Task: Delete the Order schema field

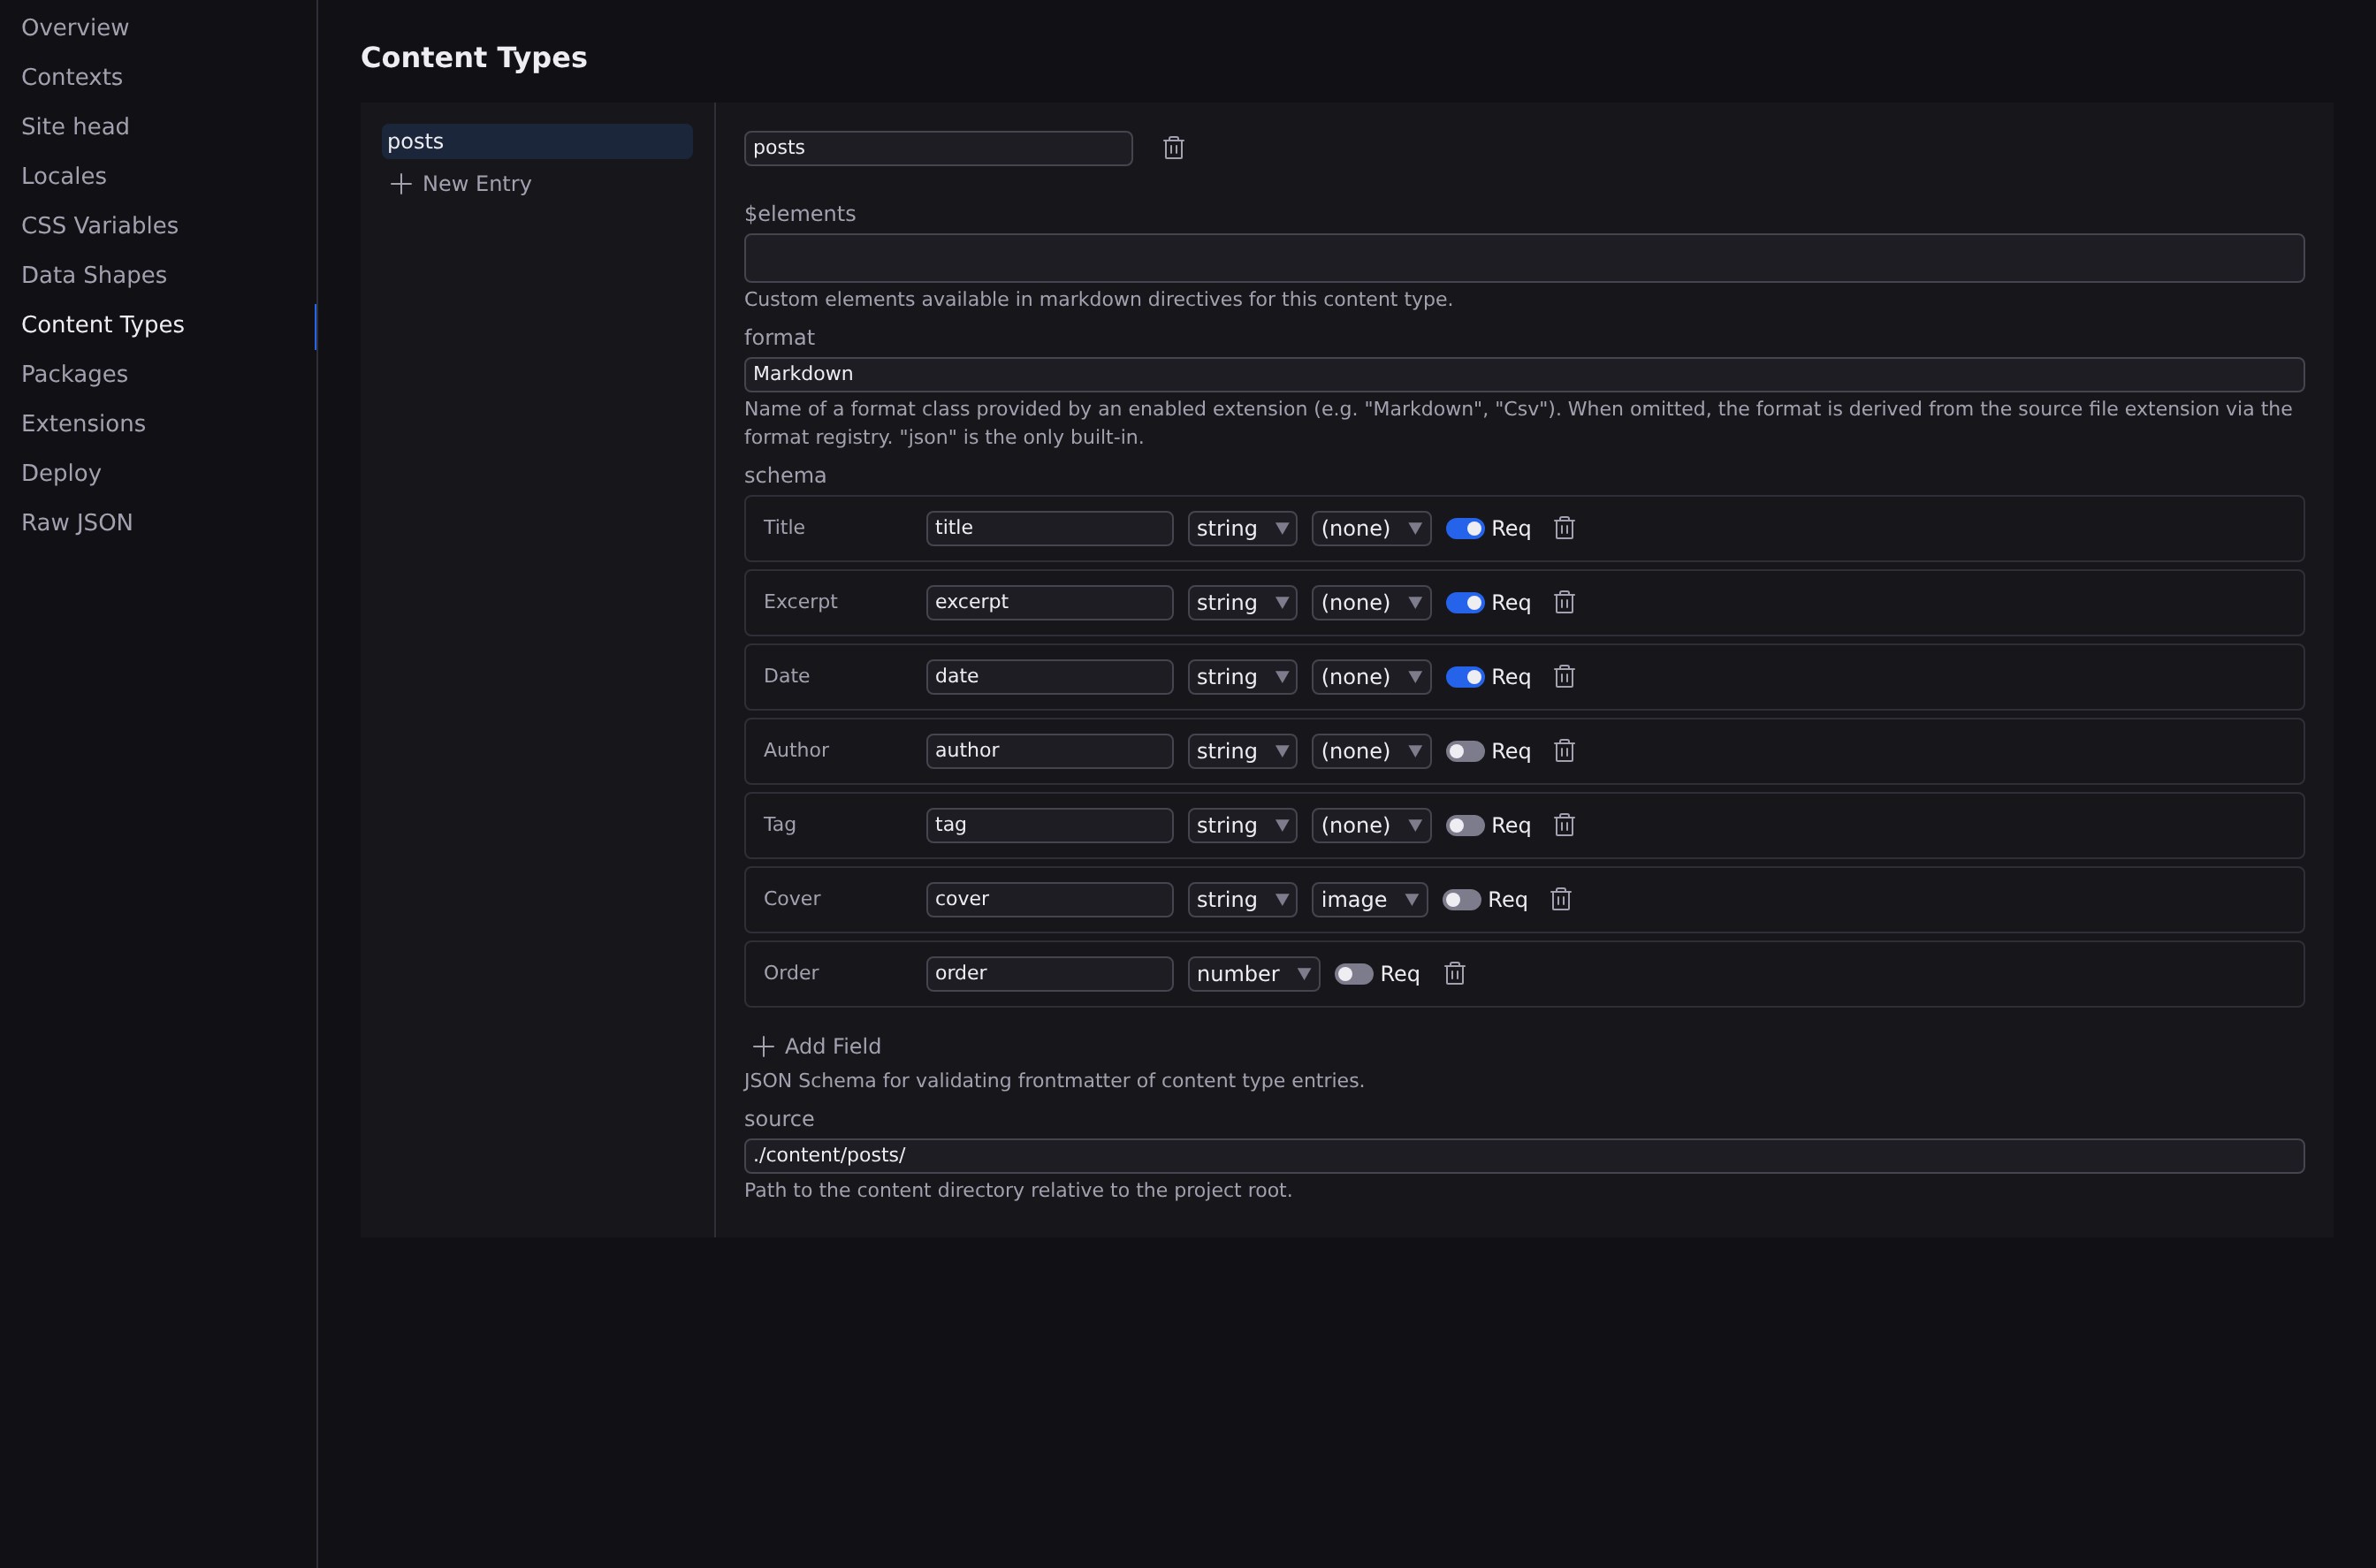Action: (x=1455, y=974)
